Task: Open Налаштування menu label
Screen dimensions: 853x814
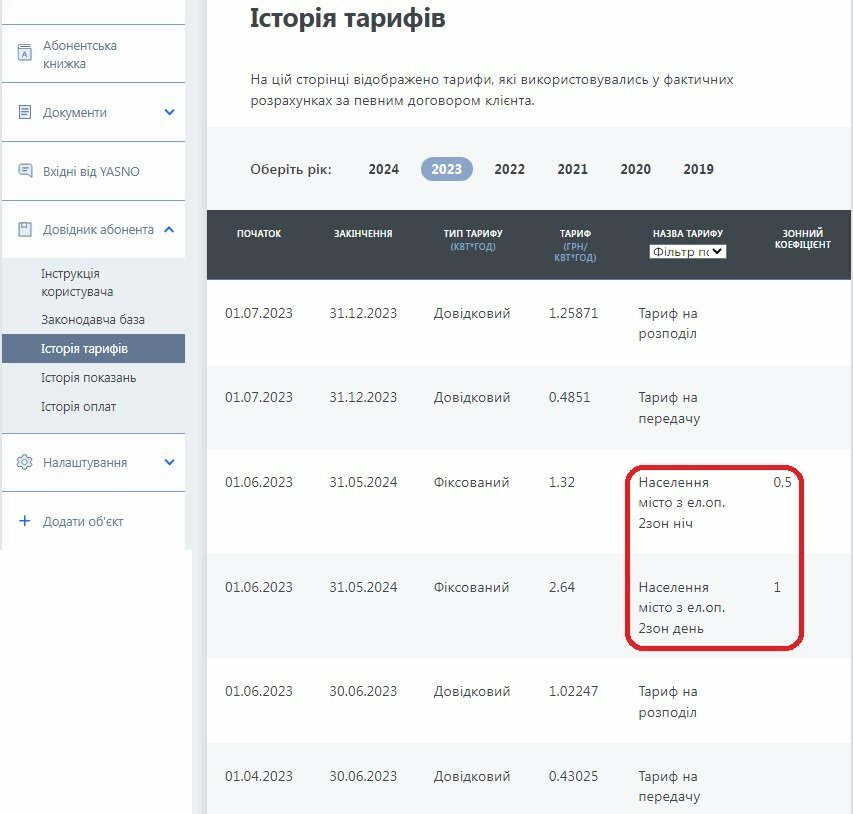Action: (85, 462)
